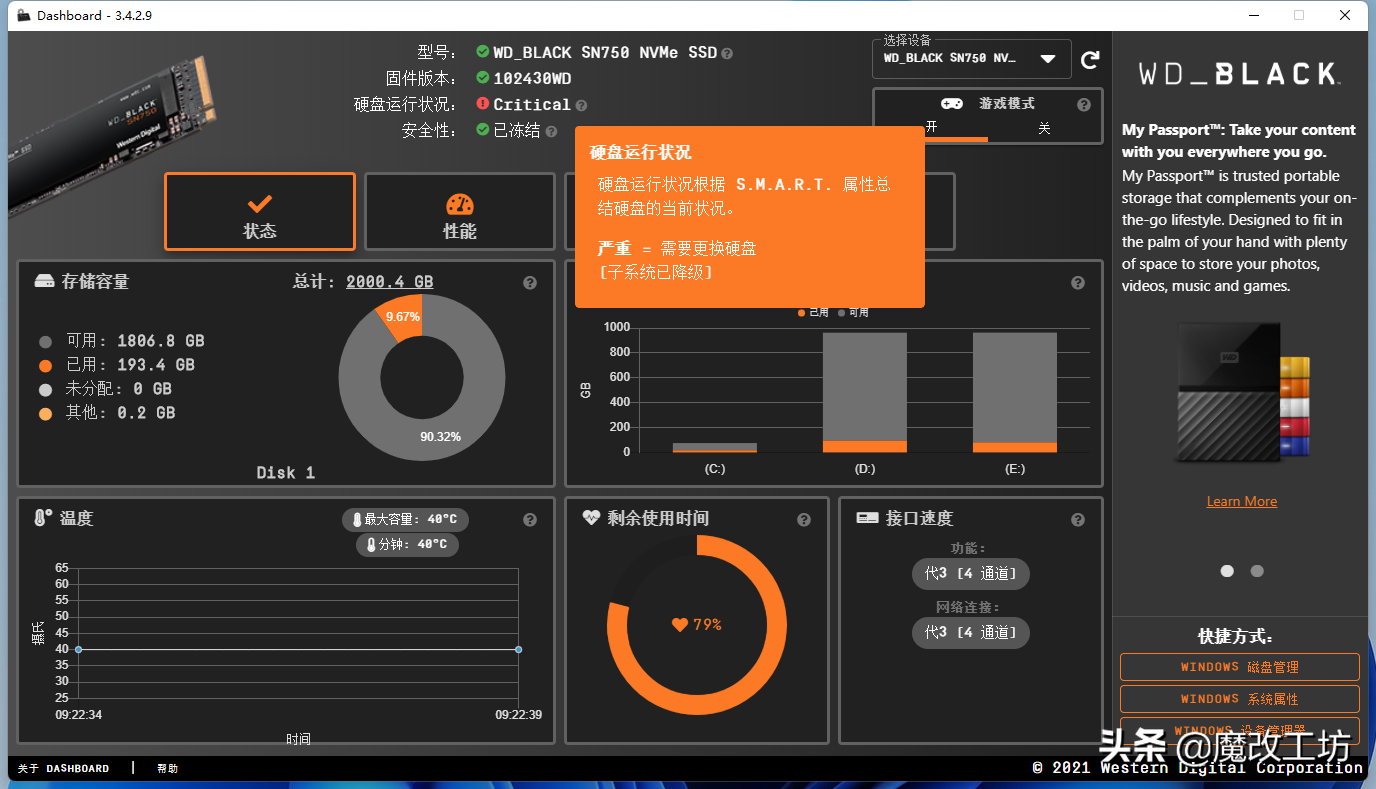1376x789 pixels.
Task: Click the heartbeat icon beside 剩余使用时间
Action: coord(591,518)
